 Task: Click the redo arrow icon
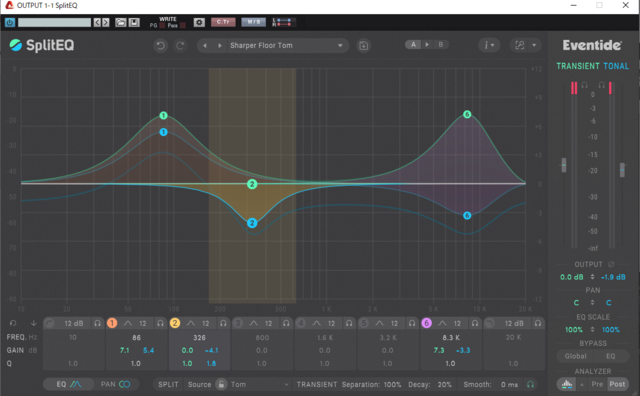[180, 45]
